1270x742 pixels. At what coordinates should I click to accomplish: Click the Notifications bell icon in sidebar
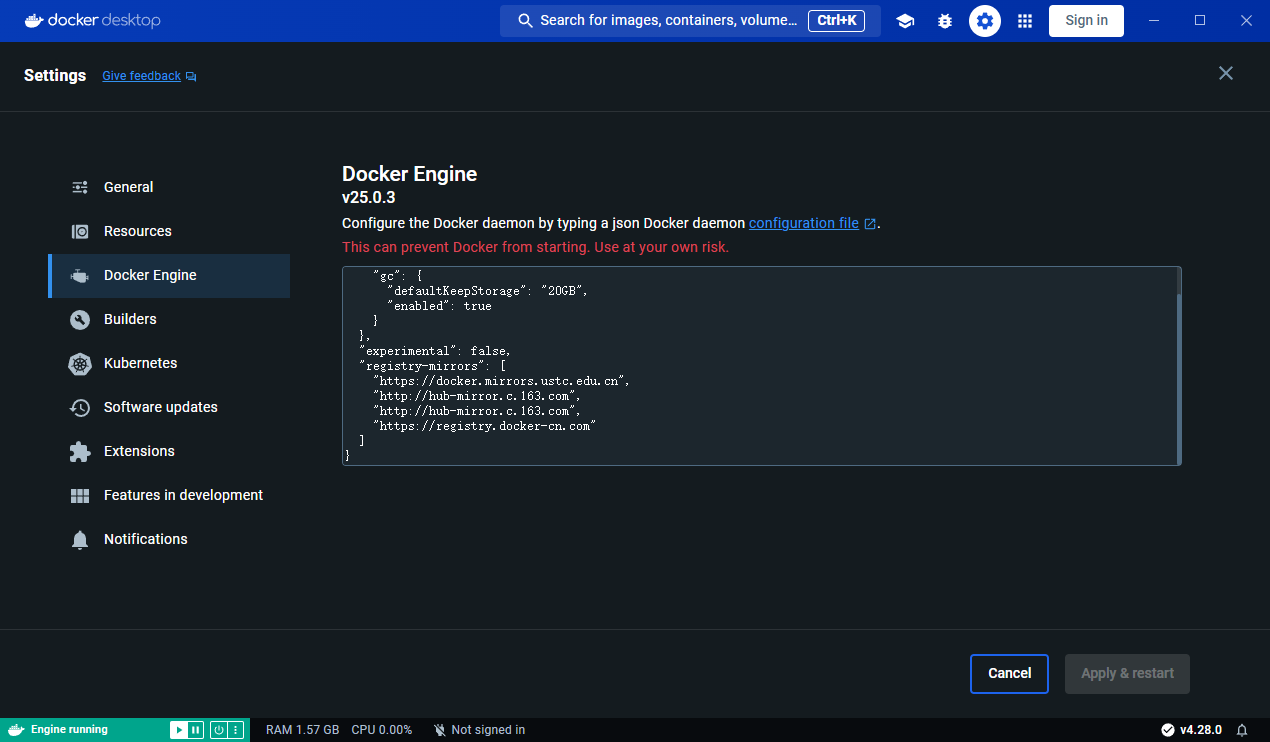tap(80, 539)
